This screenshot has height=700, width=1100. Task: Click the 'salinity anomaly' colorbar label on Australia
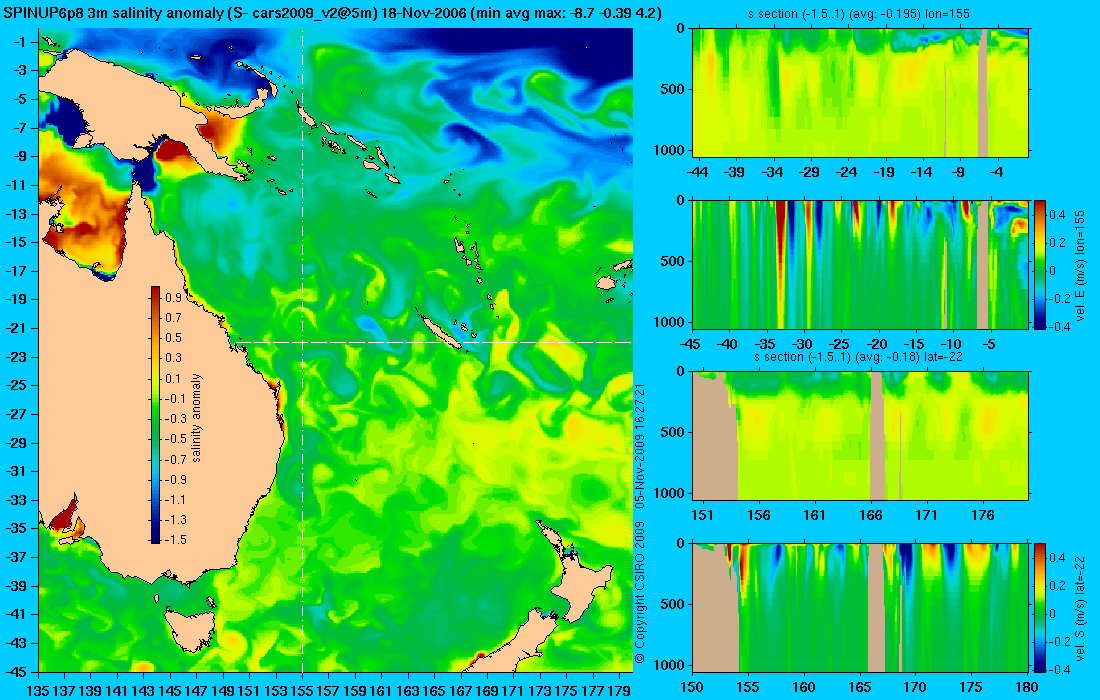pyautogui.click(x=196, y=417)
